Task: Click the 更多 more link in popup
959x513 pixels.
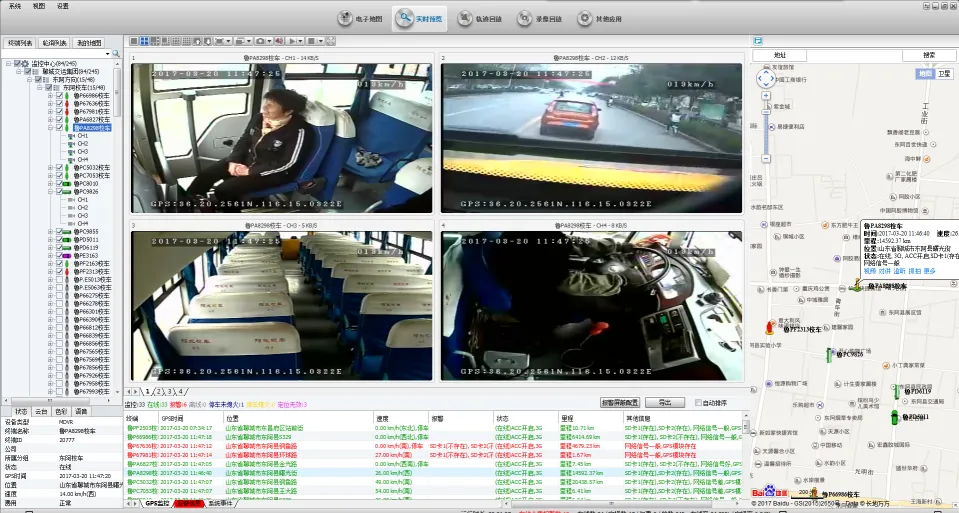Action: (x=929, y=271)
